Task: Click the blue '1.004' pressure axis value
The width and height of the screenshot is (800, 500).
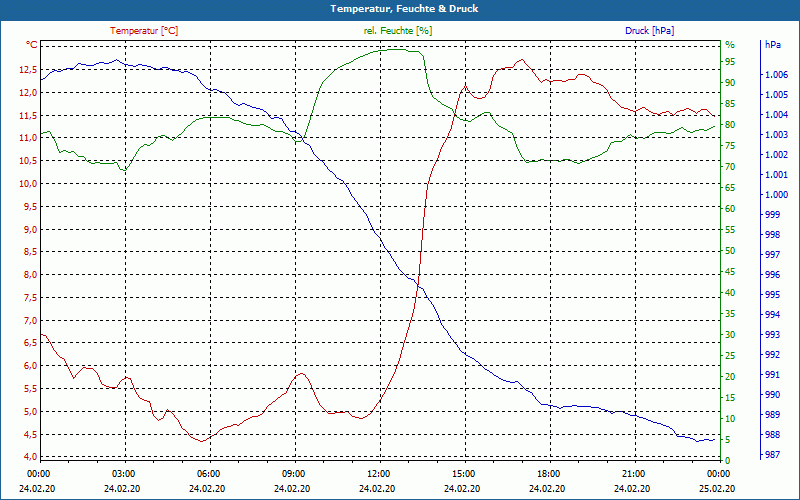Action: (x=776, y=115)
